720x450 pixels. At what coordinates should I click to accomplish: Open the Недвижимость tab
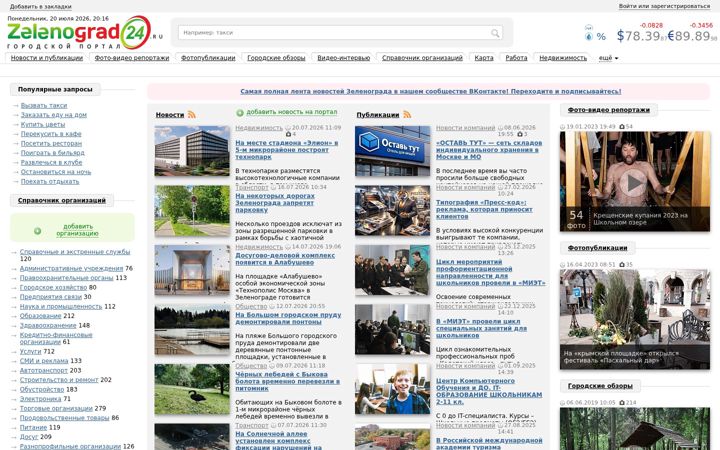pos(563,58)
